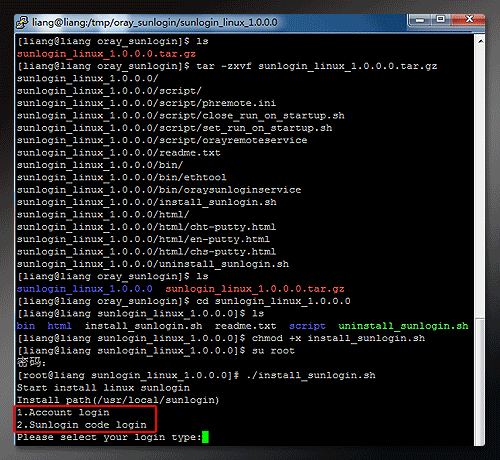This screenshot has width=500, height=460.
Task: Click the 'sunlogin_linux_1.0.0.0/html/' output line
Action: [103, 215]
